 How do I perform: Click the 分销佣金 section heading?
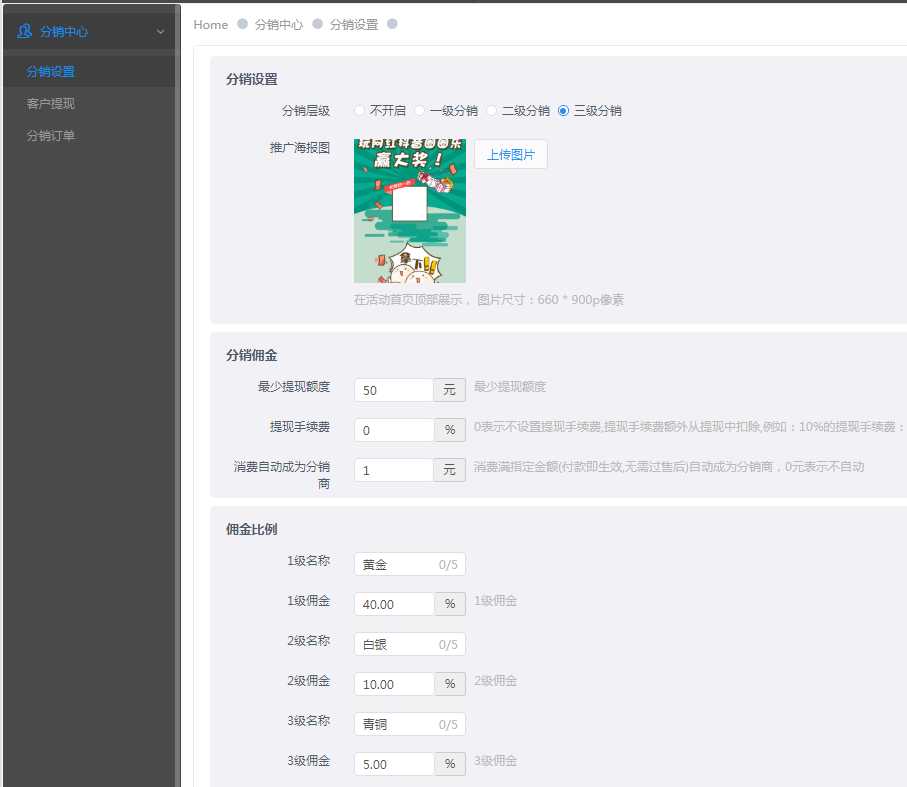pos(252,355)
